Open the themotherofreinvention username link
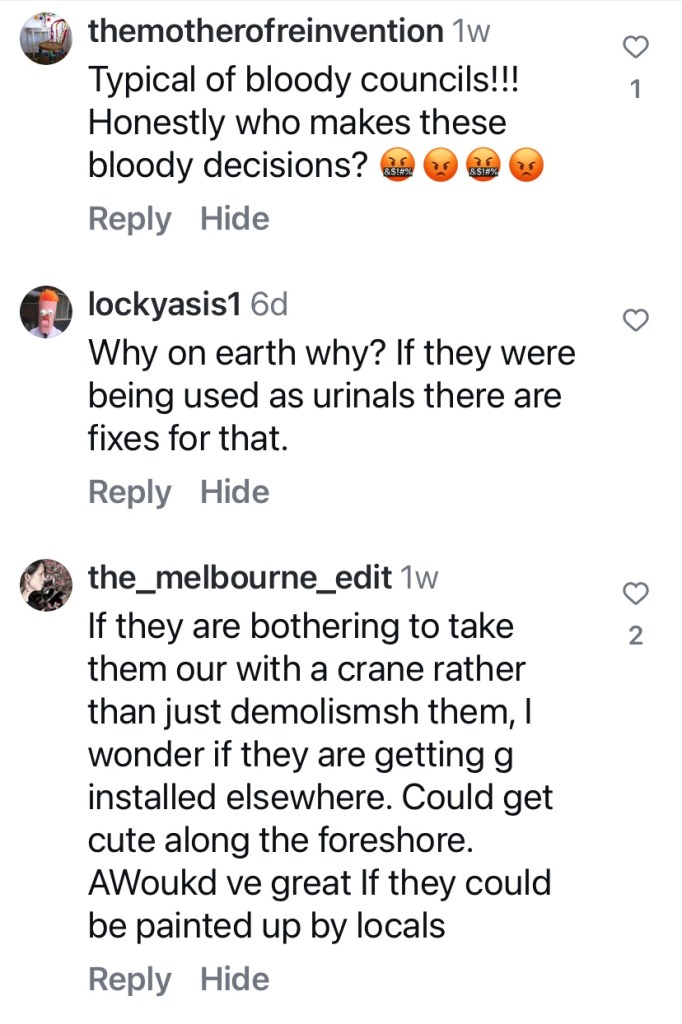 coord(265,31)
